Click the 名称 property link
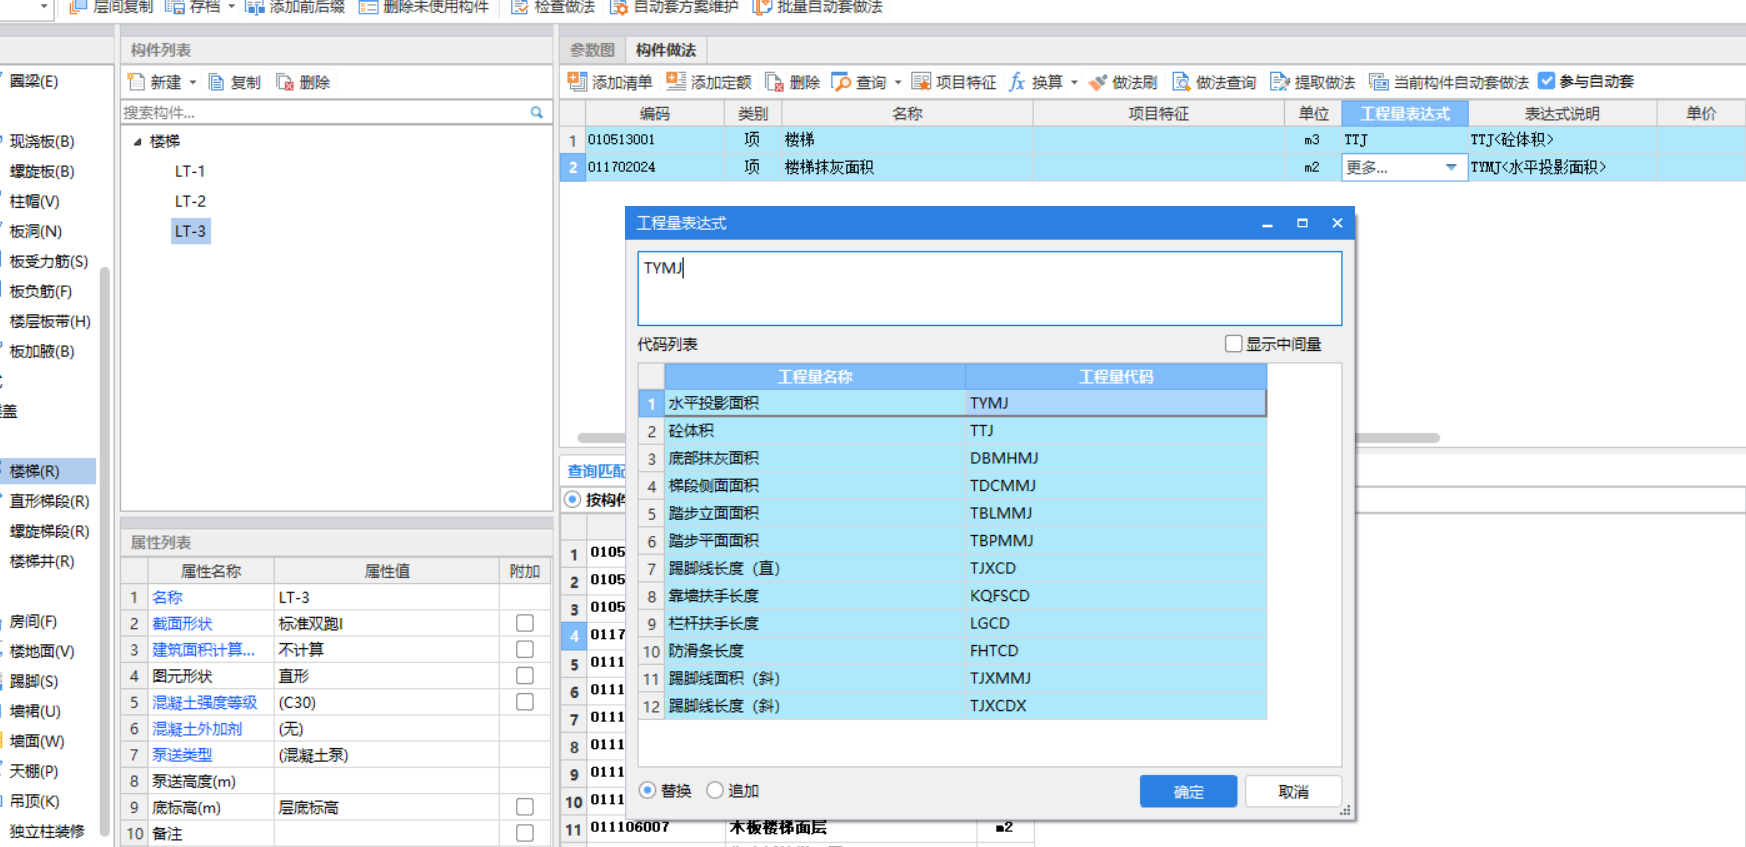Image resolution: width=1746 pixels, height=847 pixels. 168,597
